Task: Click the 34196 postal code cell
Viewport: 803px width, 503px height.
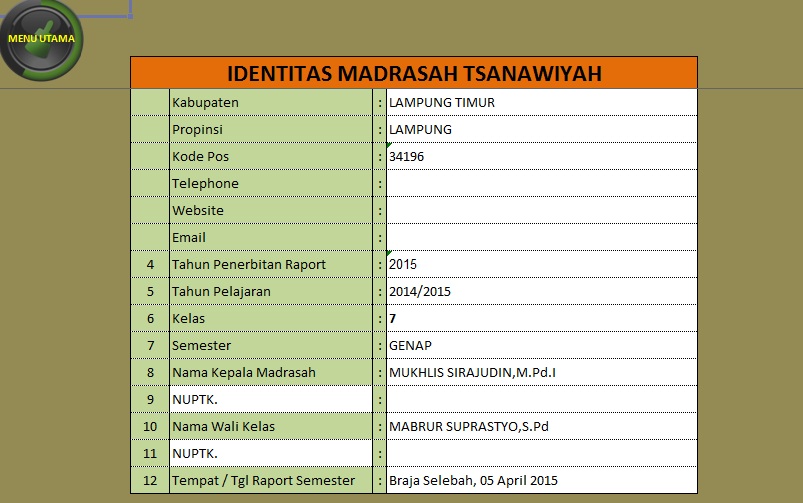Action: click(x=542, y=157)
